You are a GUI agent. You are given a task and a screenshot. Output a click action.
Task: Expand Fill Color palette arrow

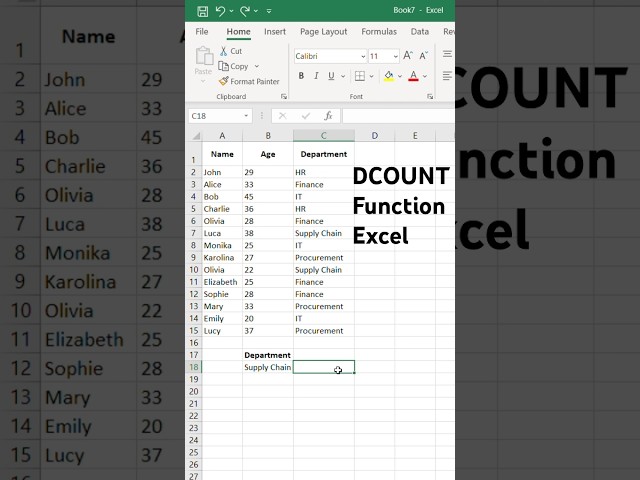400,76
